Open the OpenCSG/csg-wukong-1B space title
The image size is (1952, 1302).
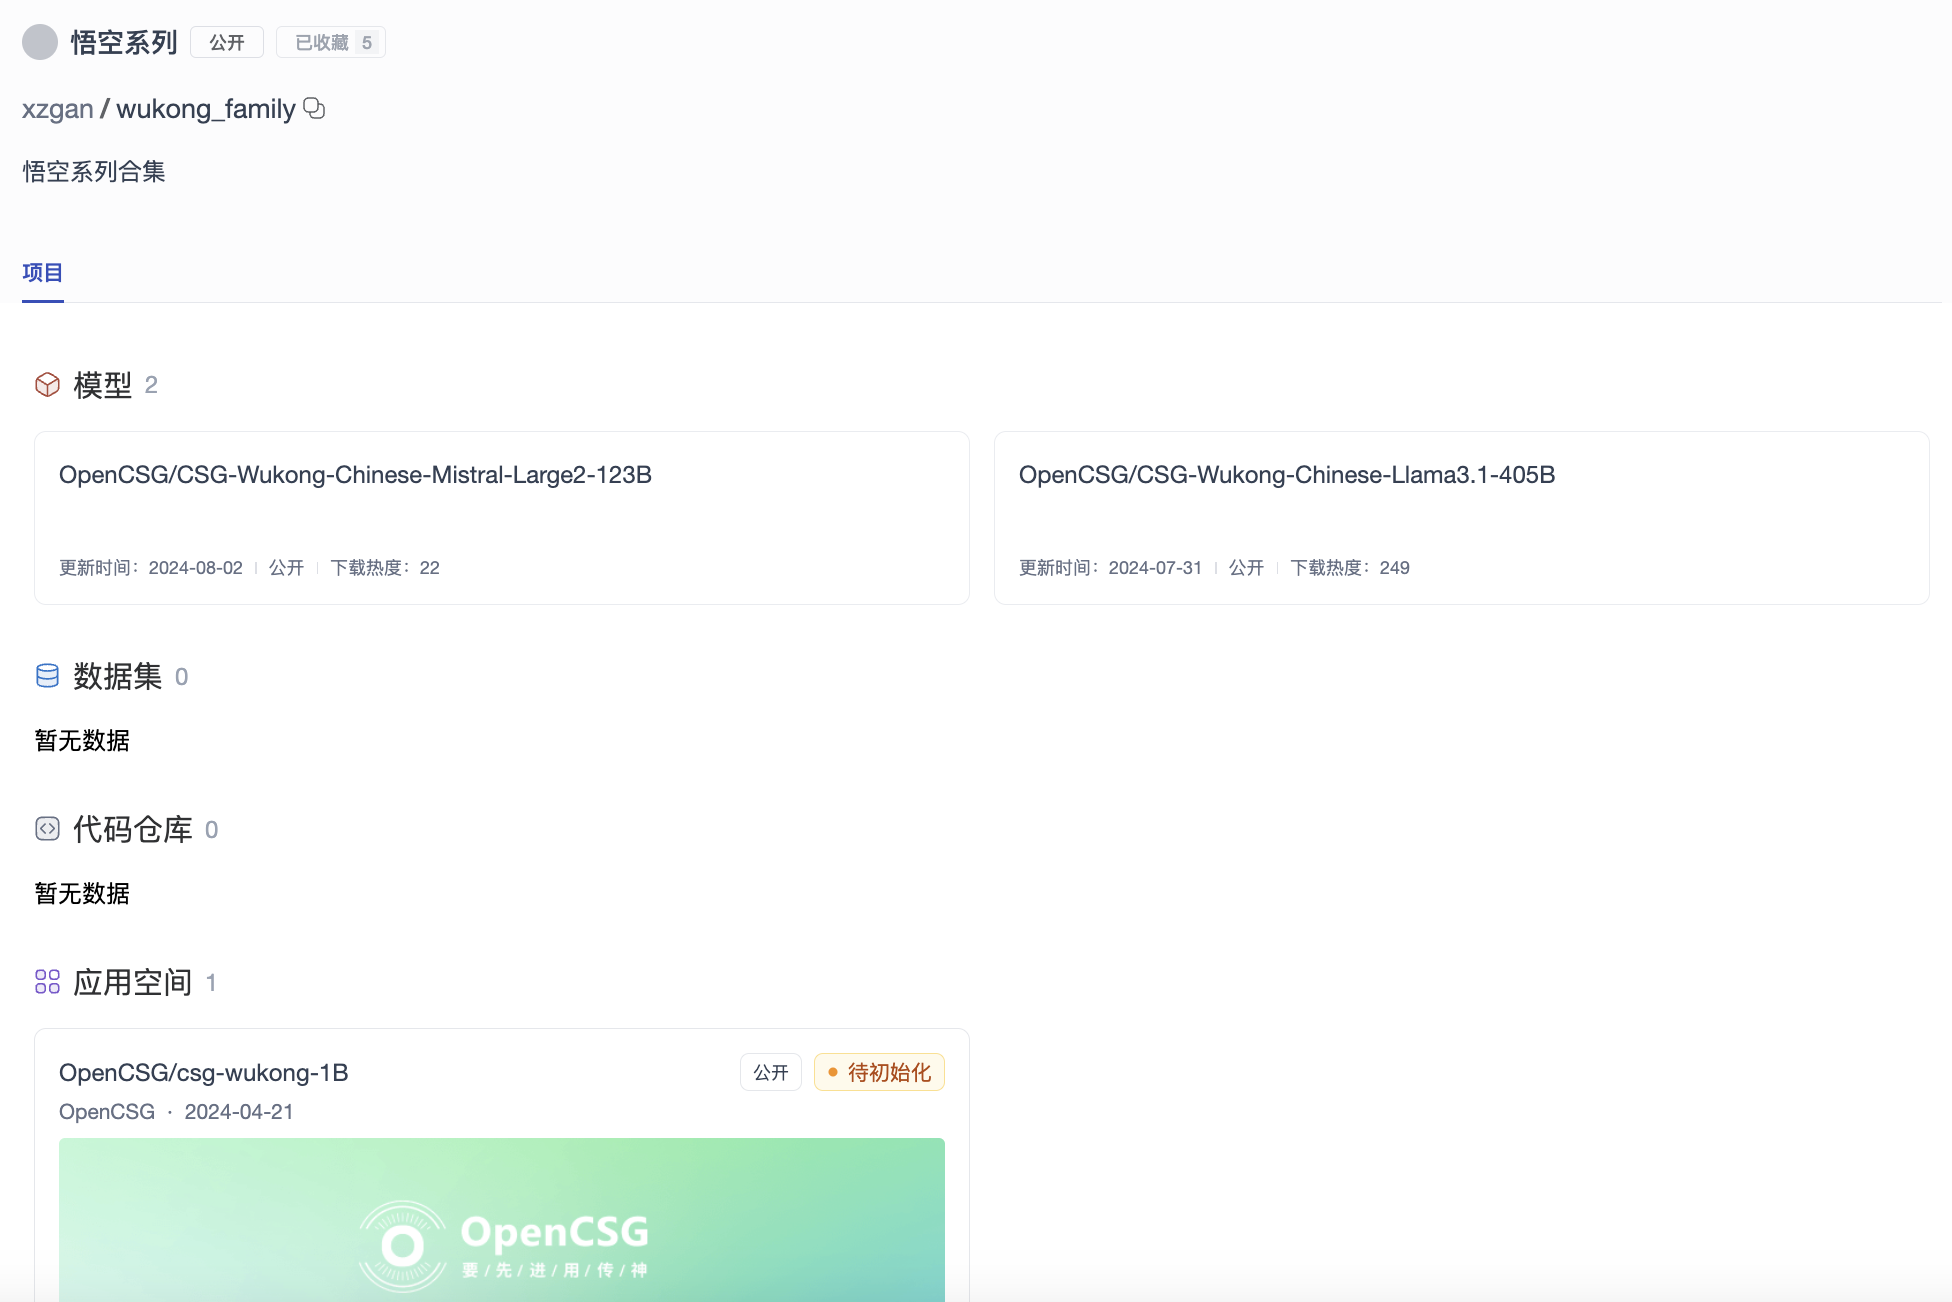coord(203,1072)
